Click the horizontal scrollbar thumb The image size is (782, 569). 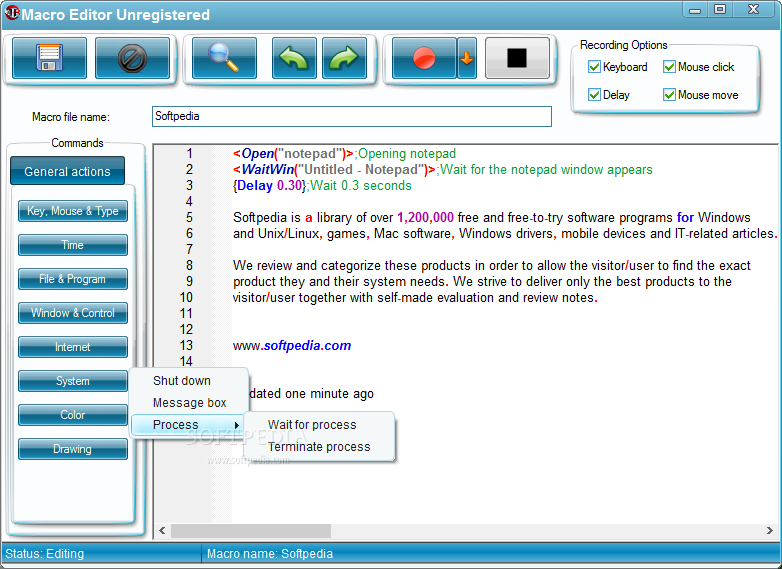[x=251, y=531]
